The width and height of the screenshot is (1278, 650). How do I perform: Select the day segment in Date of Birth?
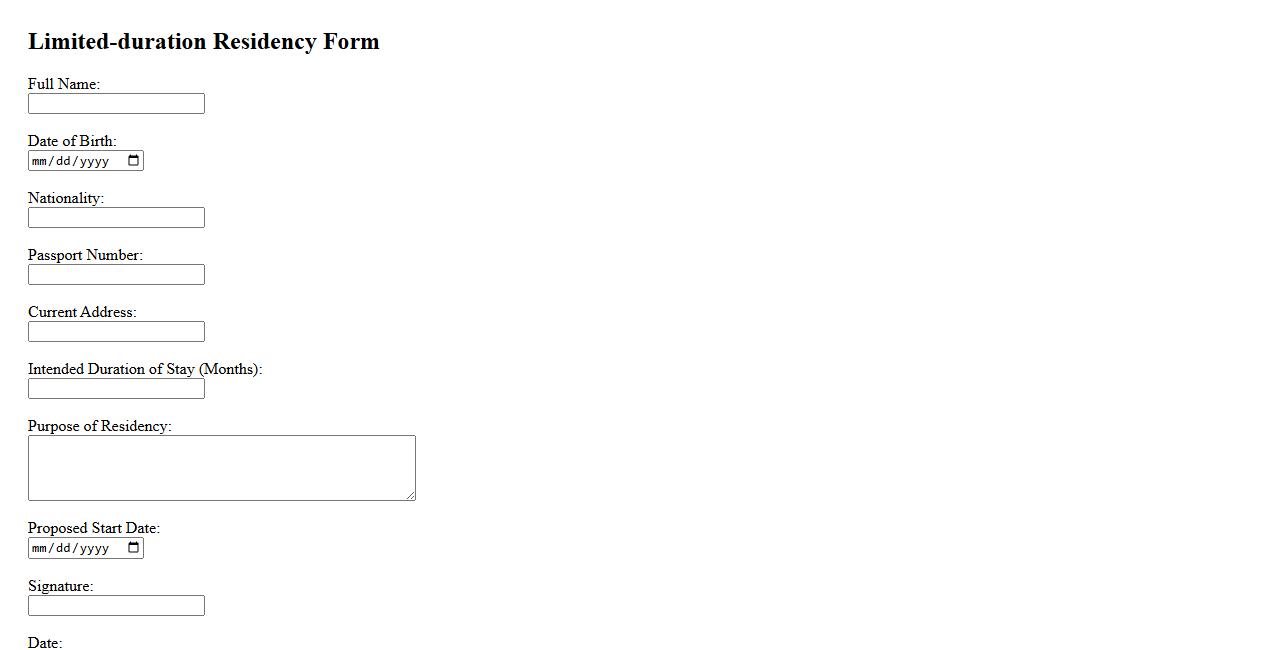63,161
